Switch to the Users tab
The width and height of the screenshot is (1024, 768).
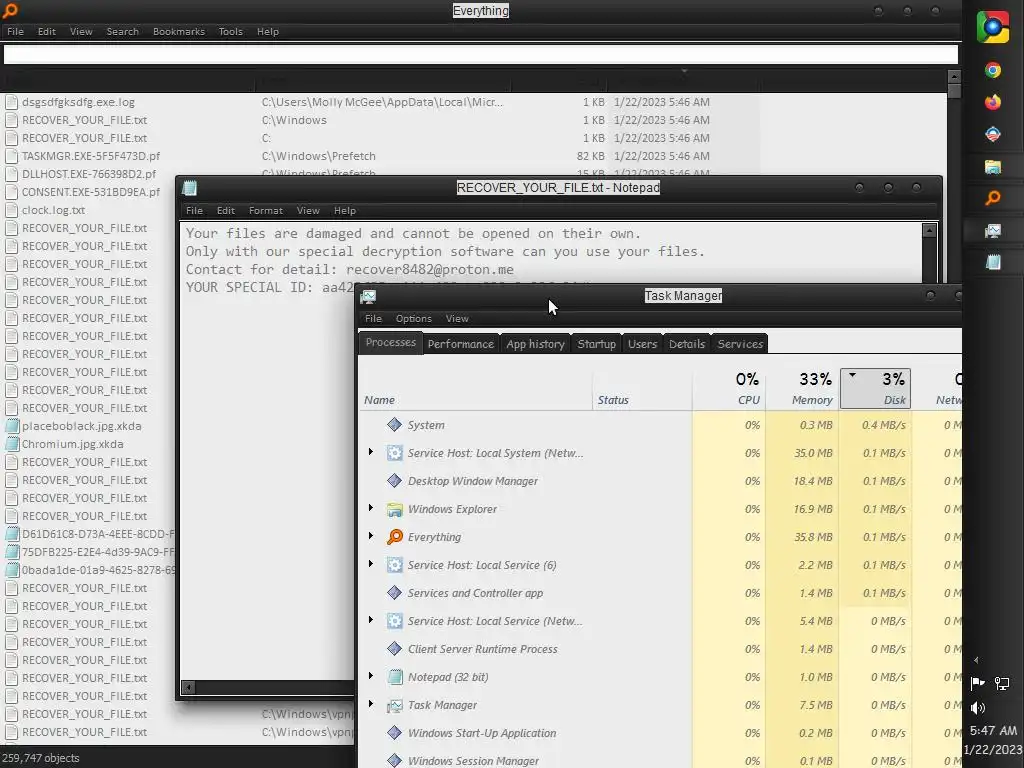(x=642, y=344)
